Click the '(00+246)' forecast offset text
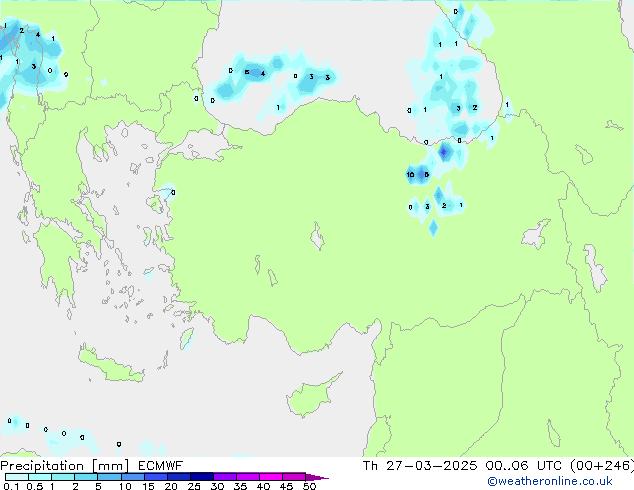The width and height of the screenshot is (634, 490). tap(602, 466)
